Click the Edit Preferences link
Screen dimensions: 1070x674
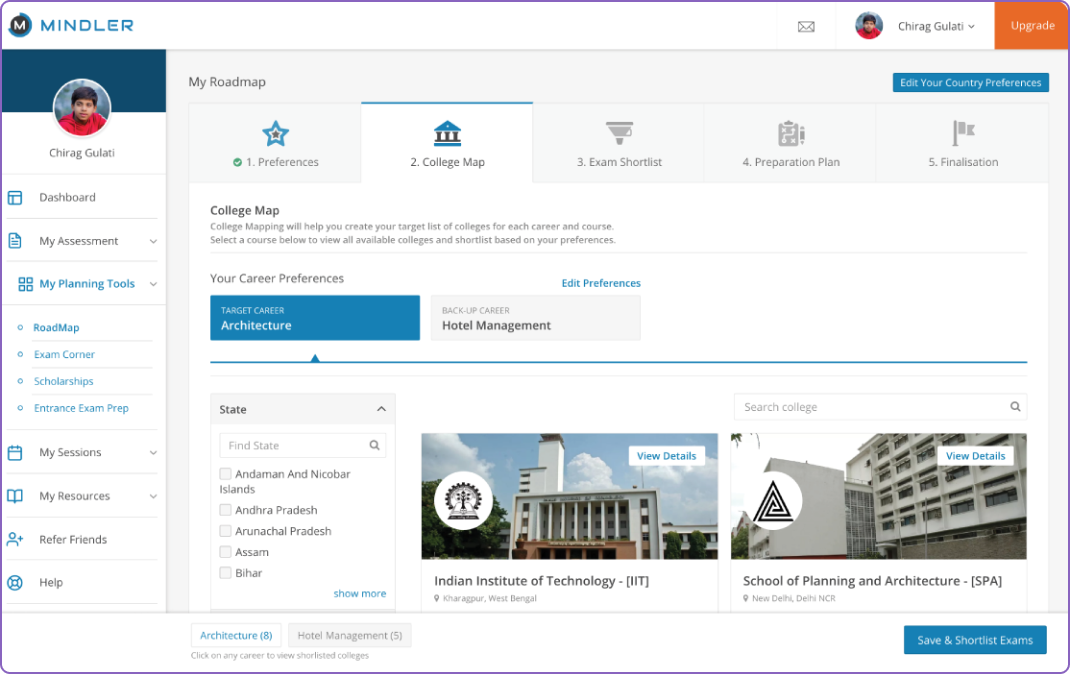click(601, 283)
